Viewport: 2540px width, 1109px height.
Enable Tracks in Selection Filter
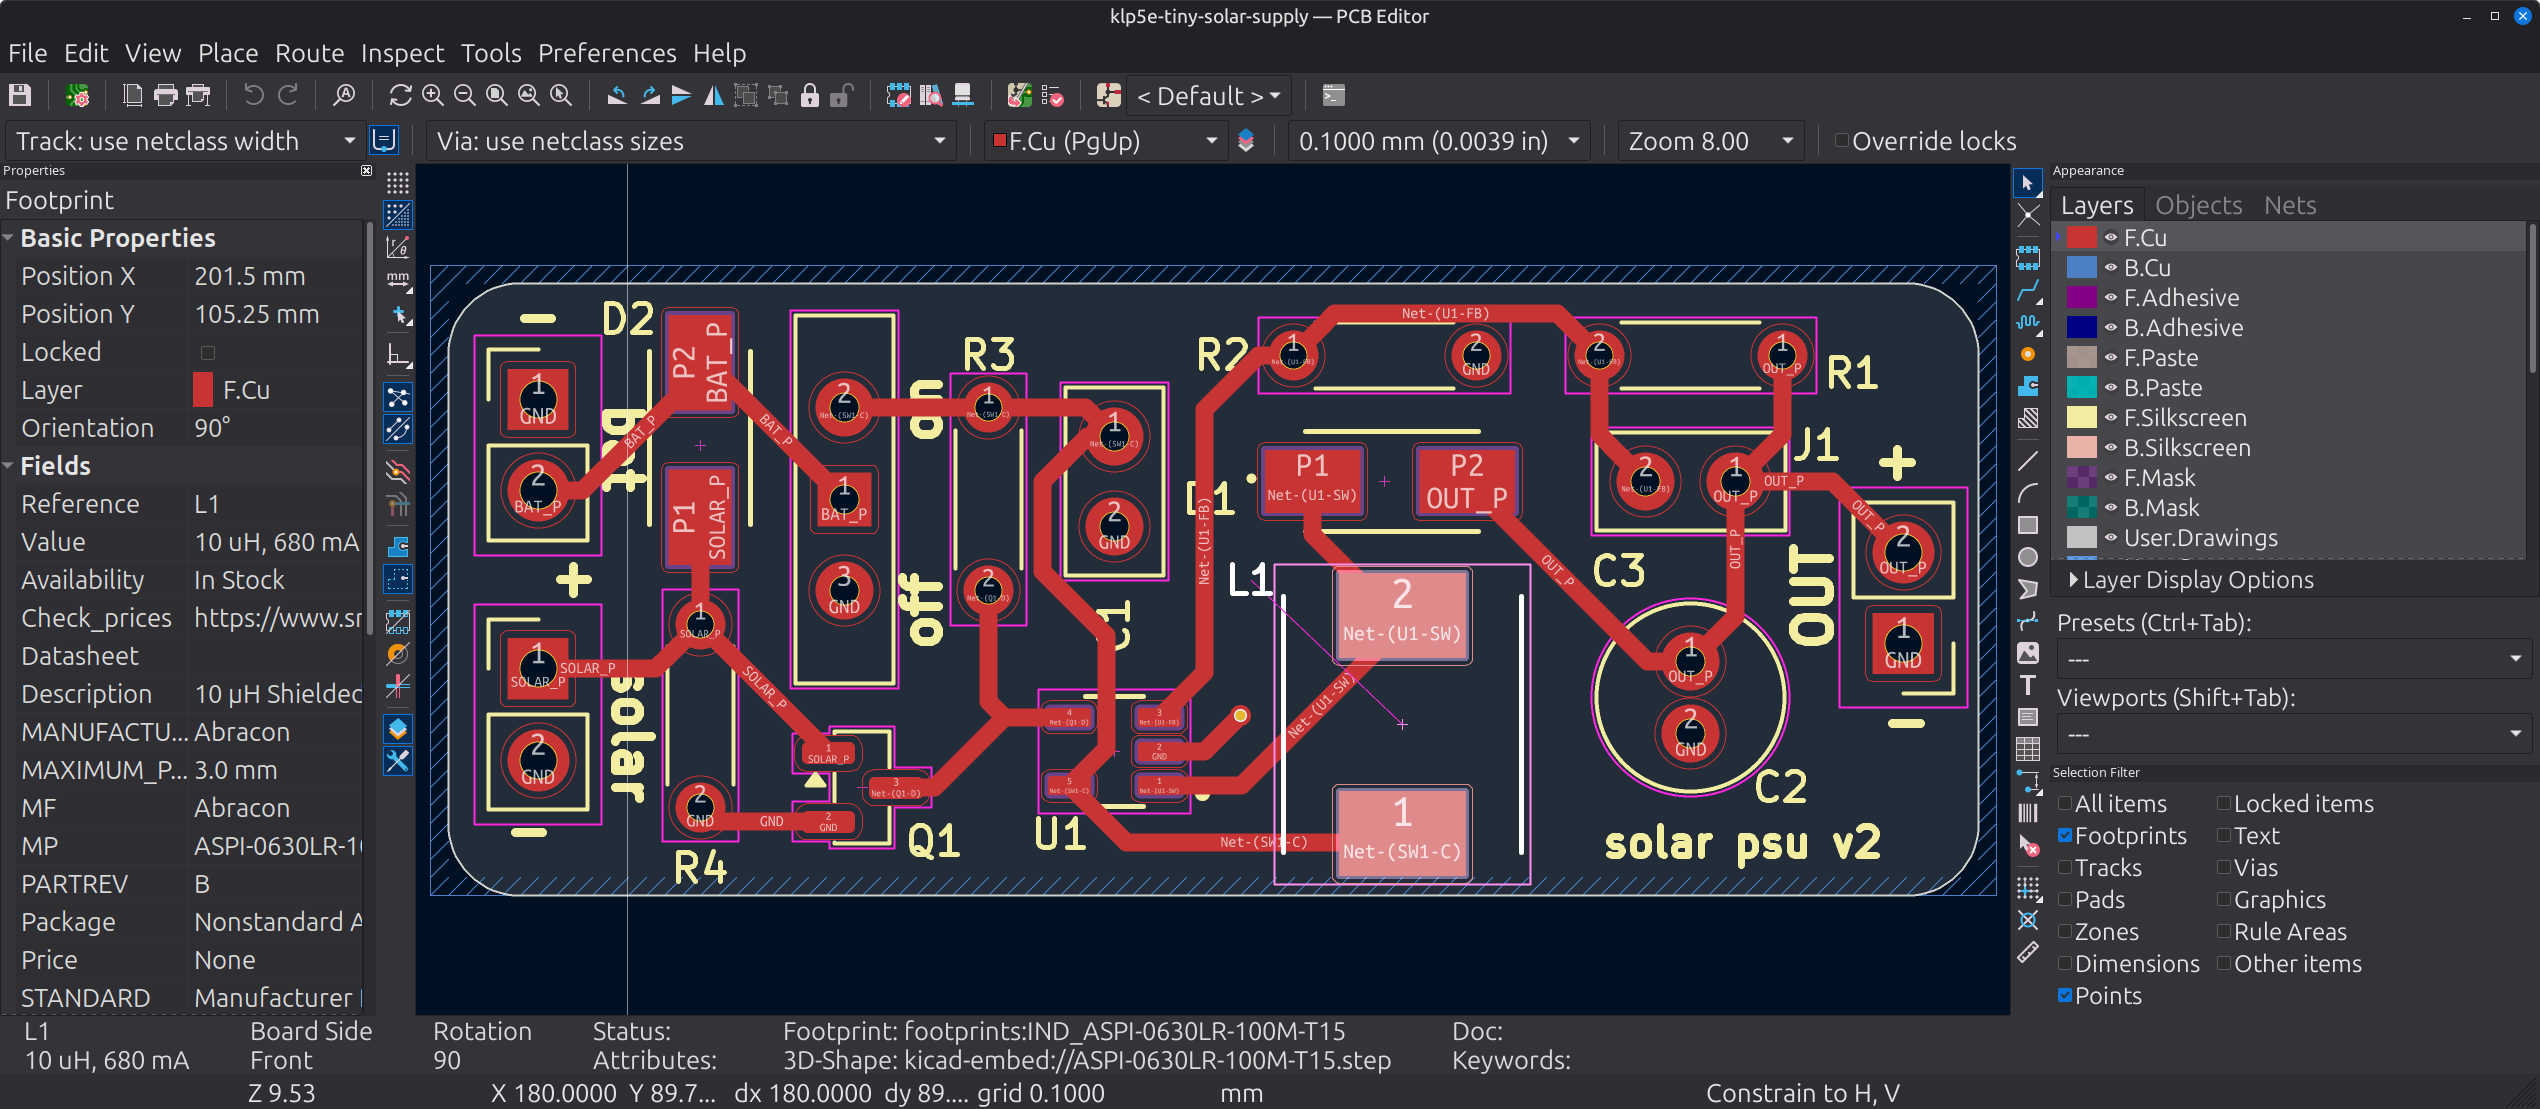2065,867
